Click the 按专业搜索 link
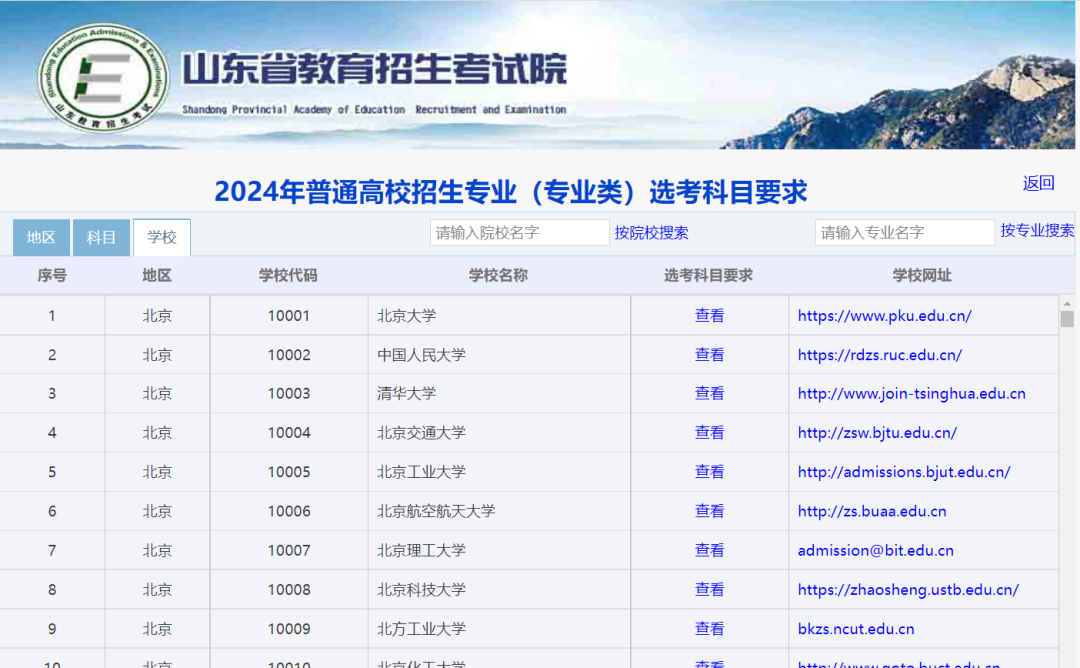This screenshot has width=1080, height=668. [x=1037, y=231]
